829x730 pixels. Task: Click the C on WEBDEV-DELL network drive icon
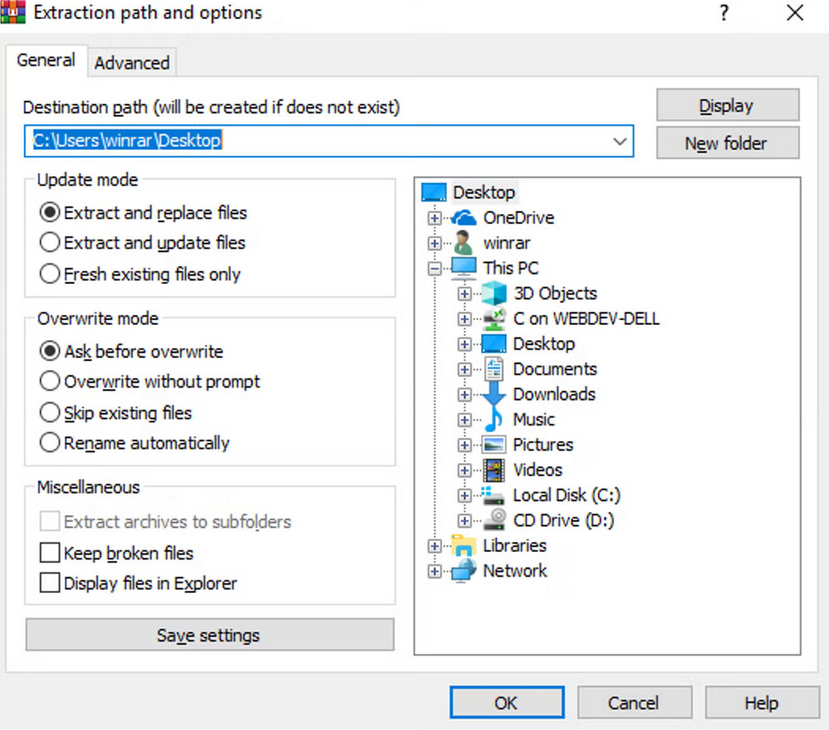coord(494,319)
